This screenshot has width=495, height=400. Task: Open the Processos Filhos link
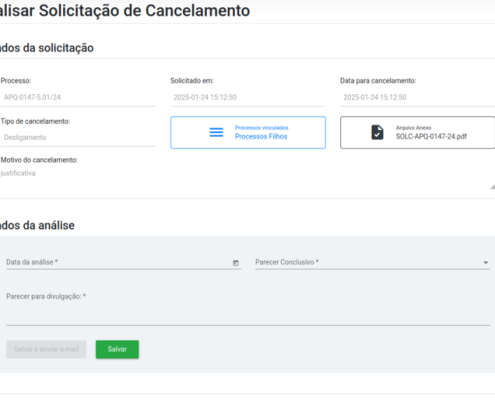[261, 136]
